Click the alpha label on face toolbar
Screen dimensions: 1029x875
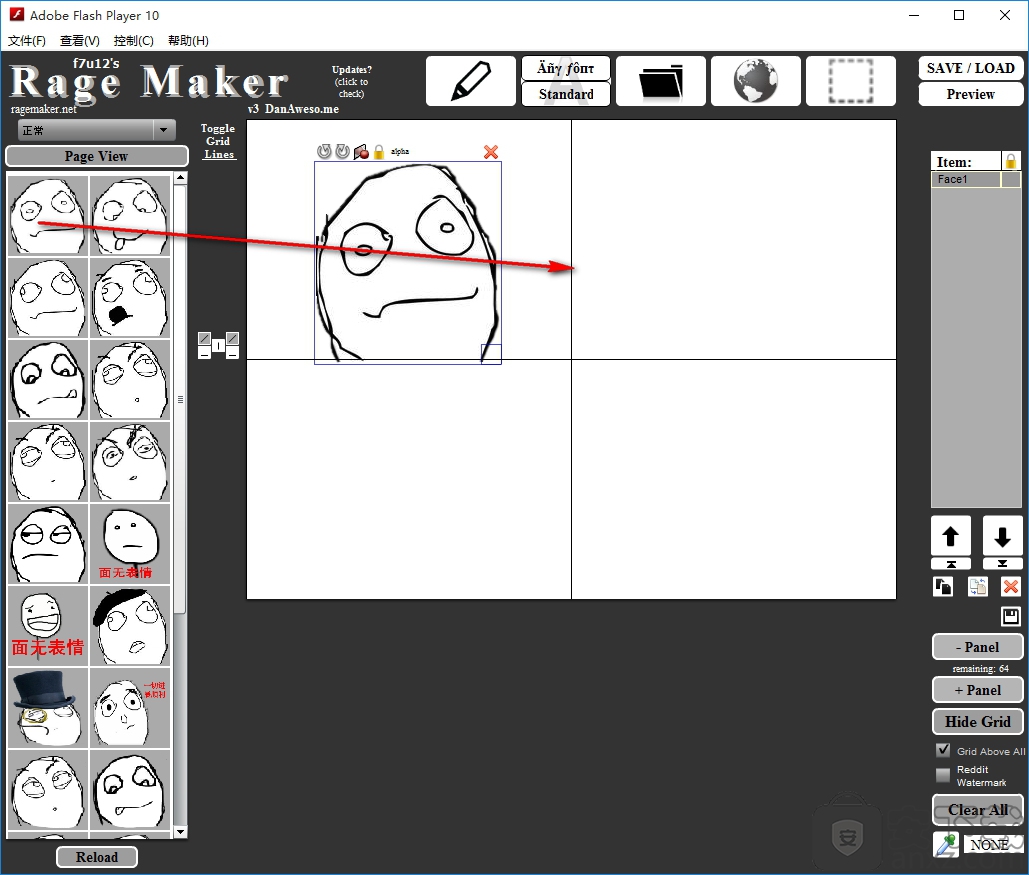[x=400, y=152]
